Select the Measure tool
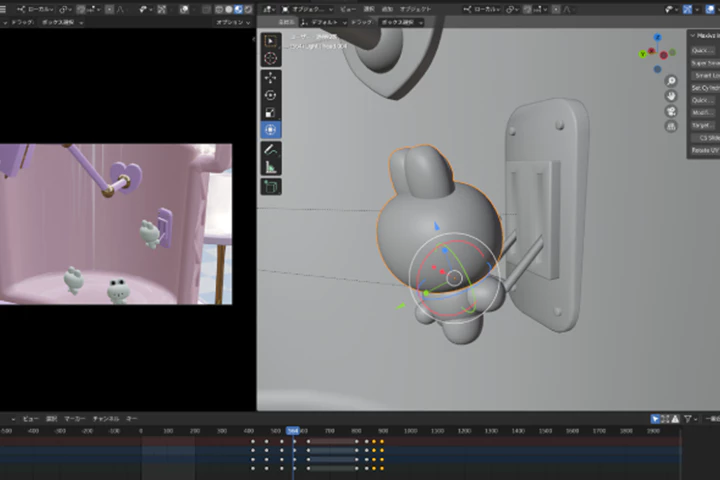This screenshot has height=480, width=720. tap(270, 167)
